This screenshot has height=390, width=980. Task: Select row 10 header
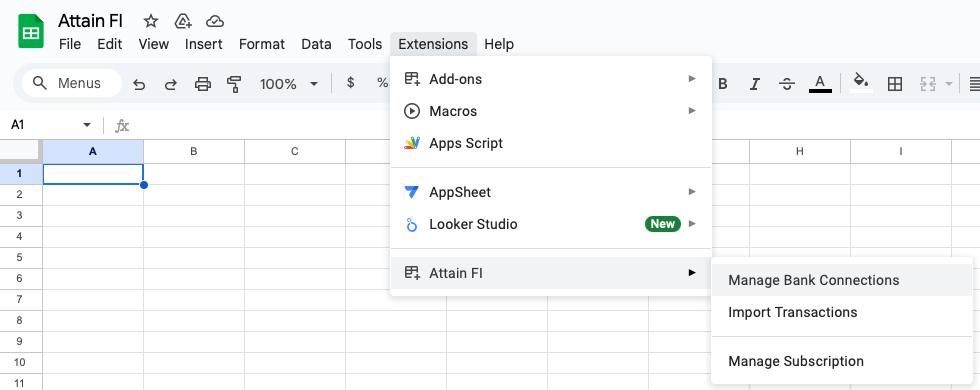[21, 362]
